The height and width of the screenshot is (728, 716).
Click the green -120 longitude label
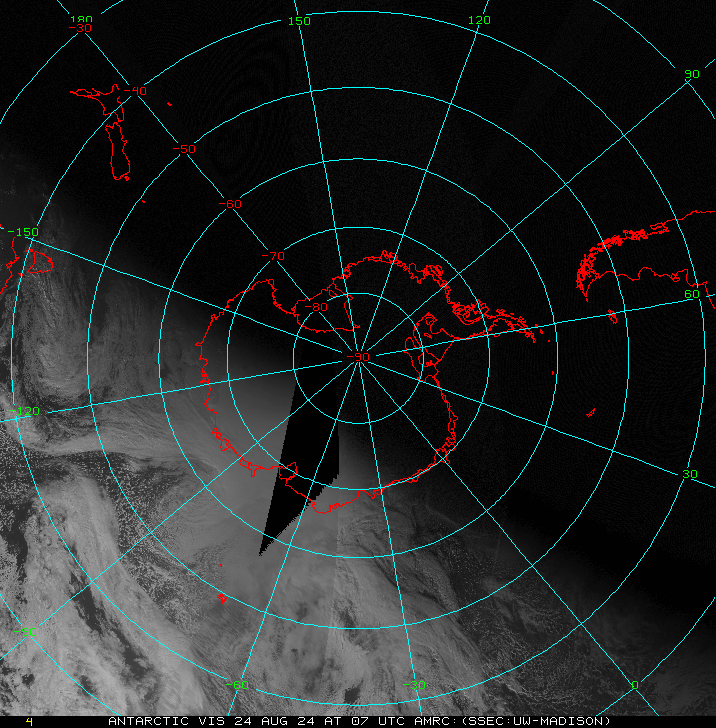click(22, 411)
